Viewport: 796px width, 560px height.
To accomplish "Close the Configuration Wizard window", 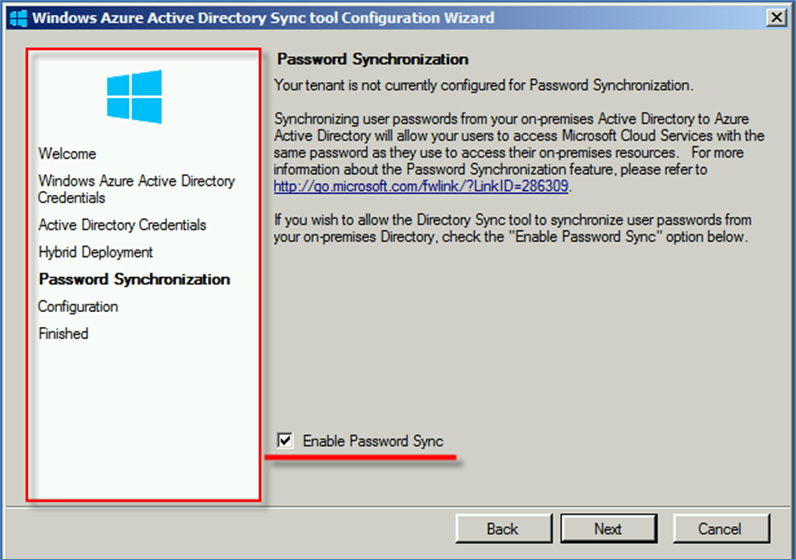I will (776, 18).
